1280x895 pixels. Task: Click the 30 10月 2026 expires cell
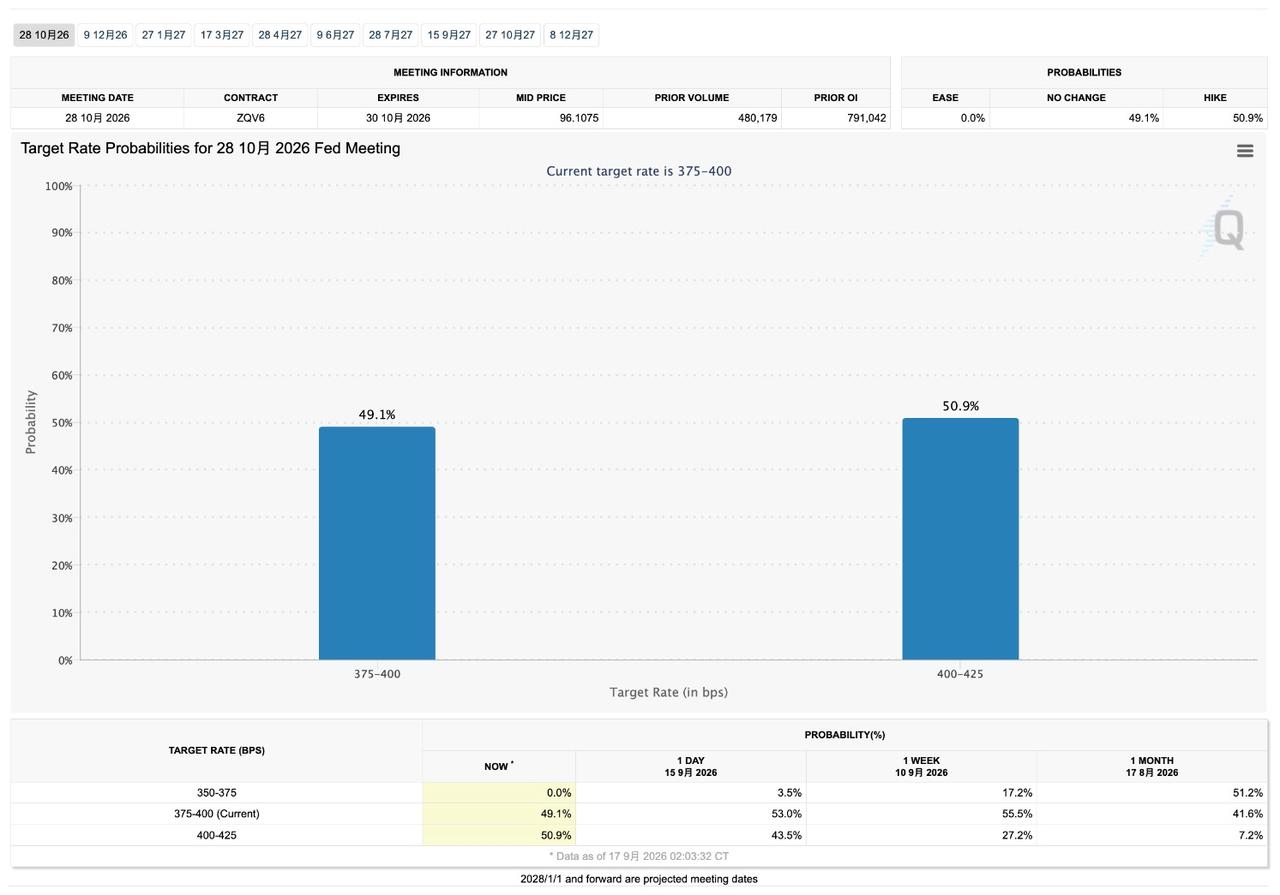(398, 118)
